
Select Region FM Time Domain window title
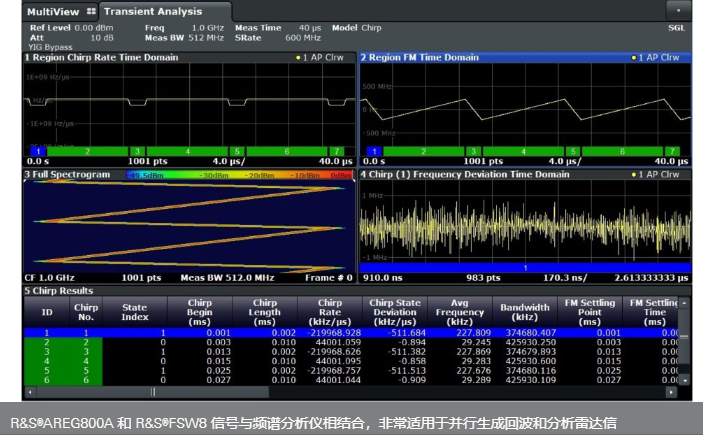click(x=420, y=57)
